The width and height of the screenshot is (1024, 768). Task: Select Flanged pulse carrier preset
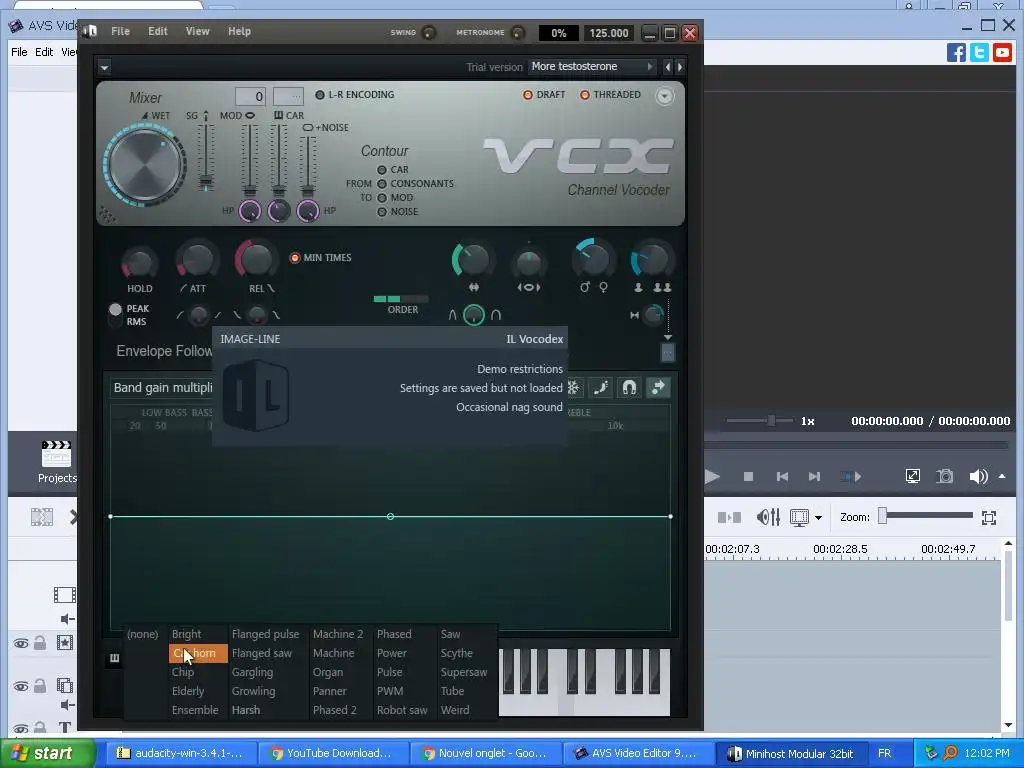(265, 634)
